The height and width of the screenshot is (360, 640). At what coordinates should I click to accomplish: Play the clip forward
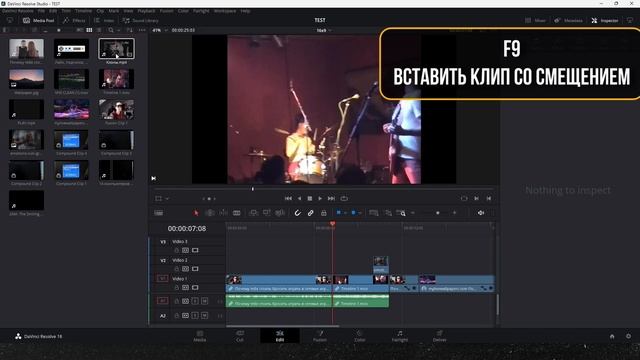[320, 199]
